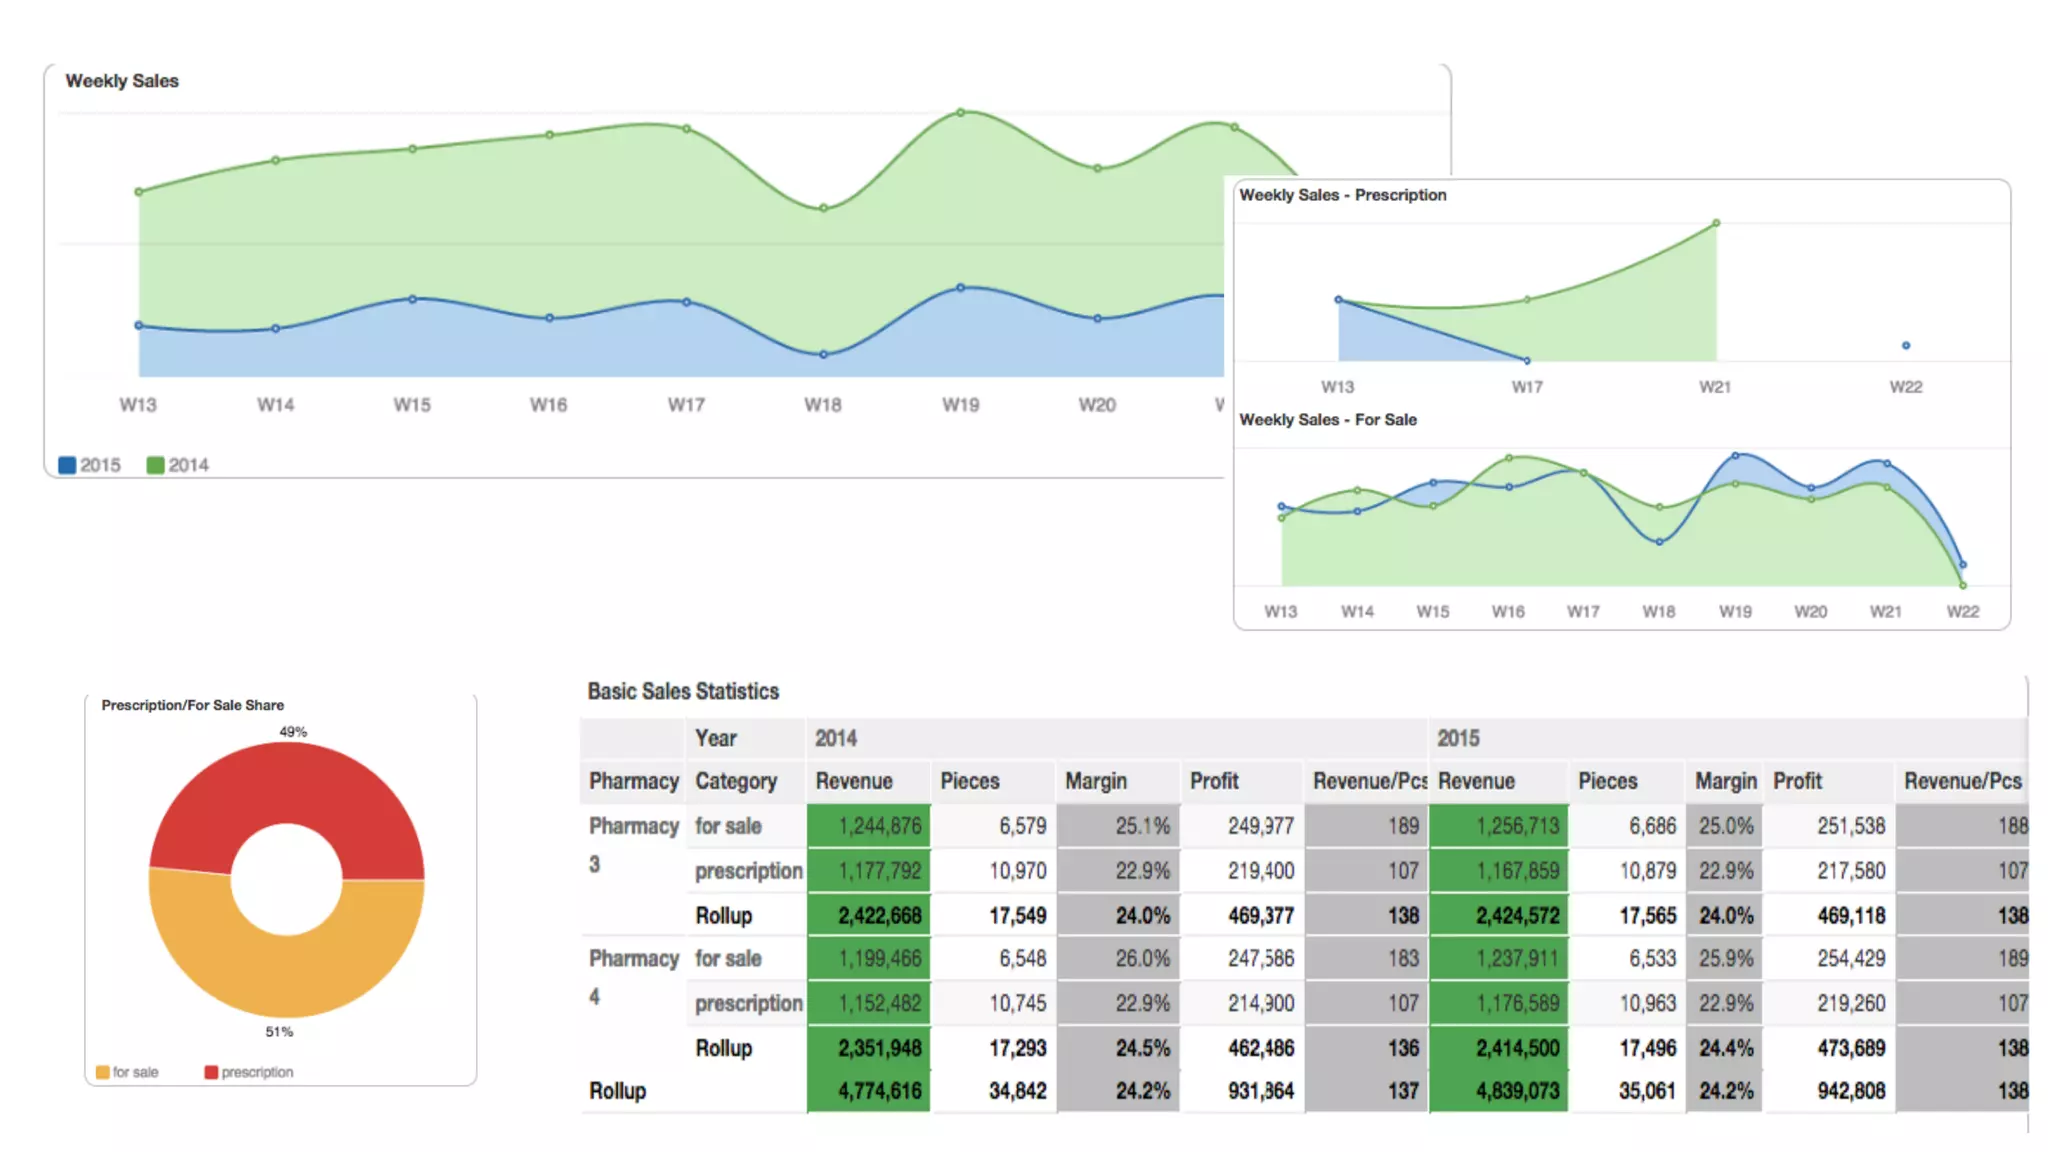2048x1152 pixels.
Task: Click the Category column header
Action: tap(736, 781)
